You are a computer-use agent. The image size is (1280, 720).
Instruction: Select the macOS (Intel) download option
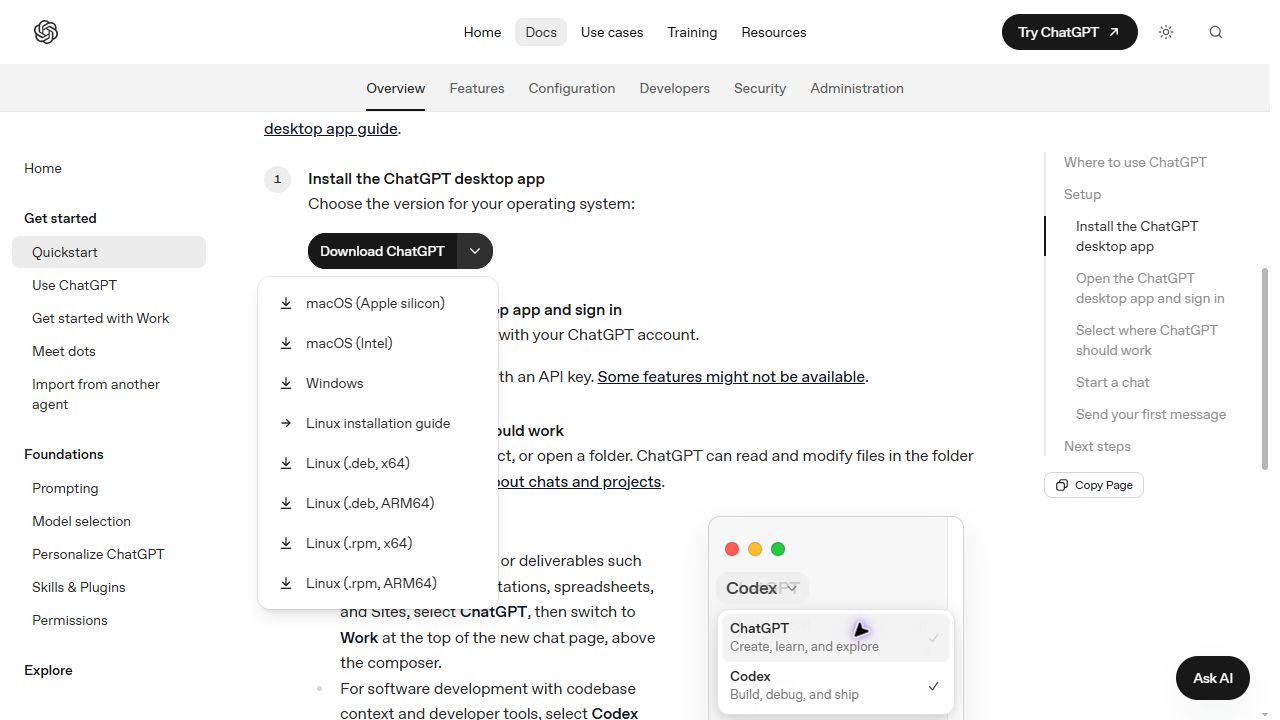click(x=378, y=343)
